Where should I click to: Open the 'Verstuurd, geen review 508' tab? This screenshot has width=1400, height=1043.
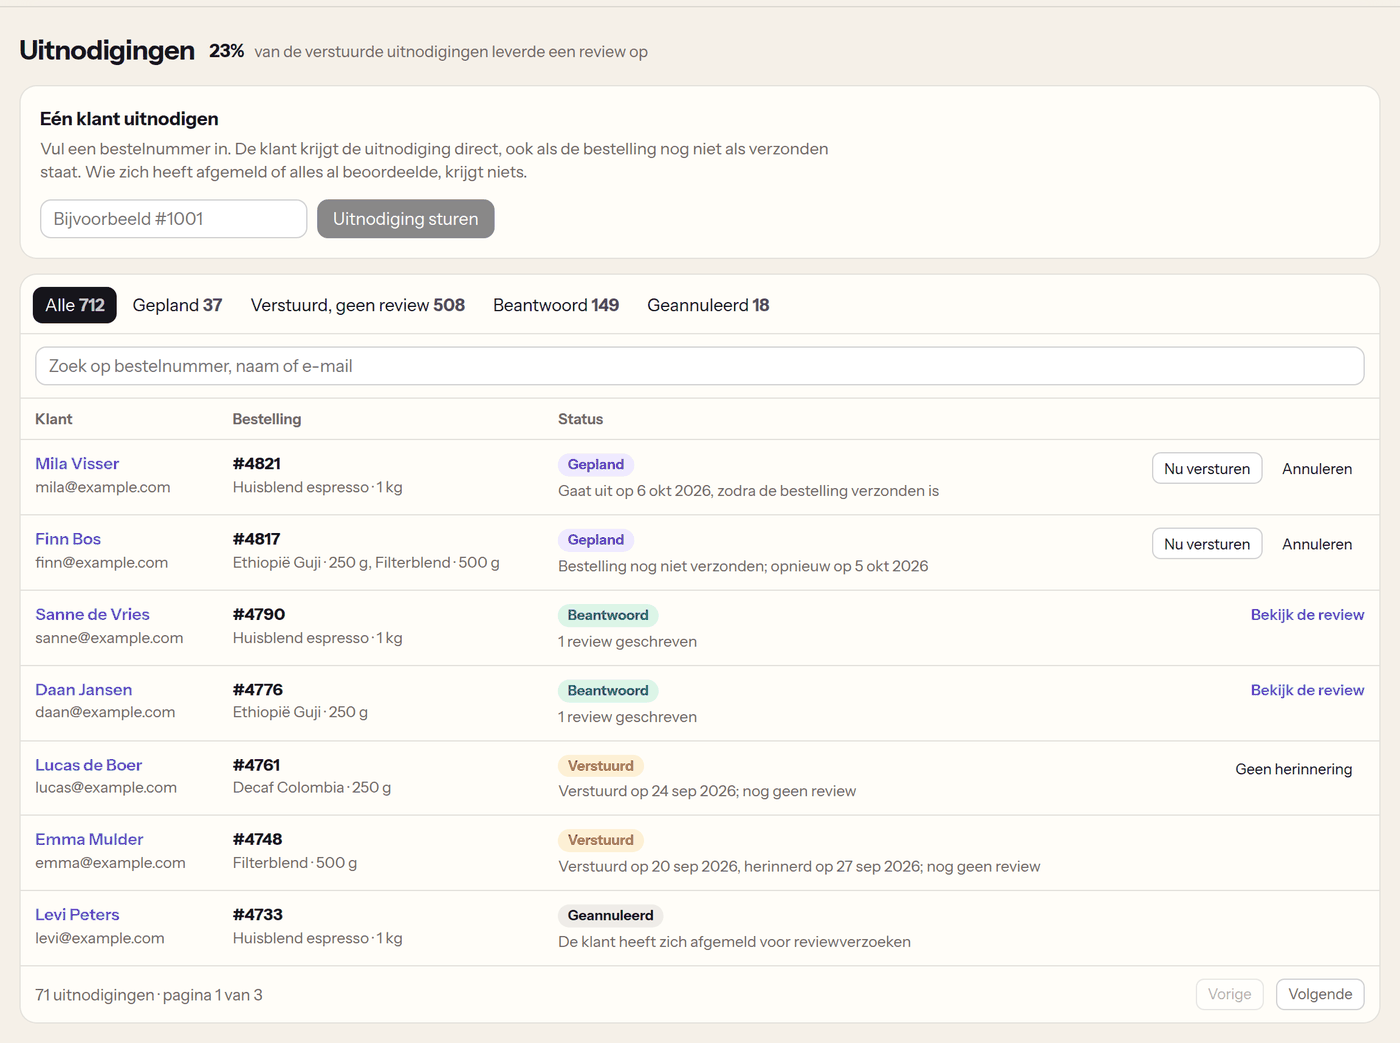(358, 305)
